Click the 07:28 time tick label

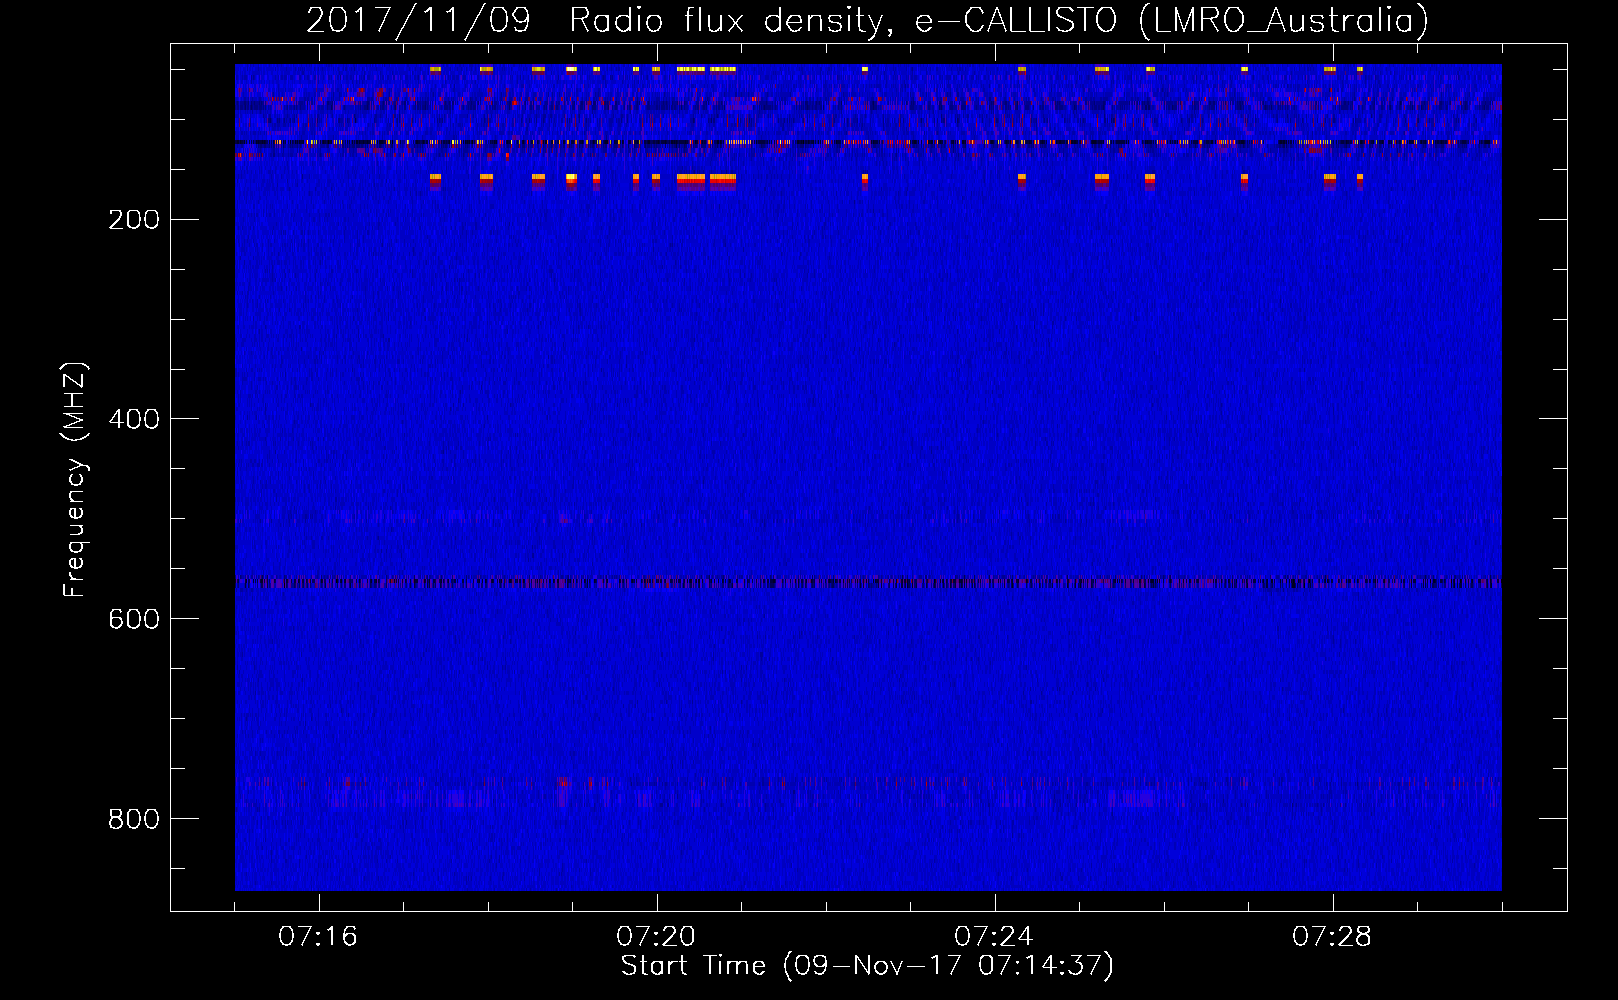1332,937
